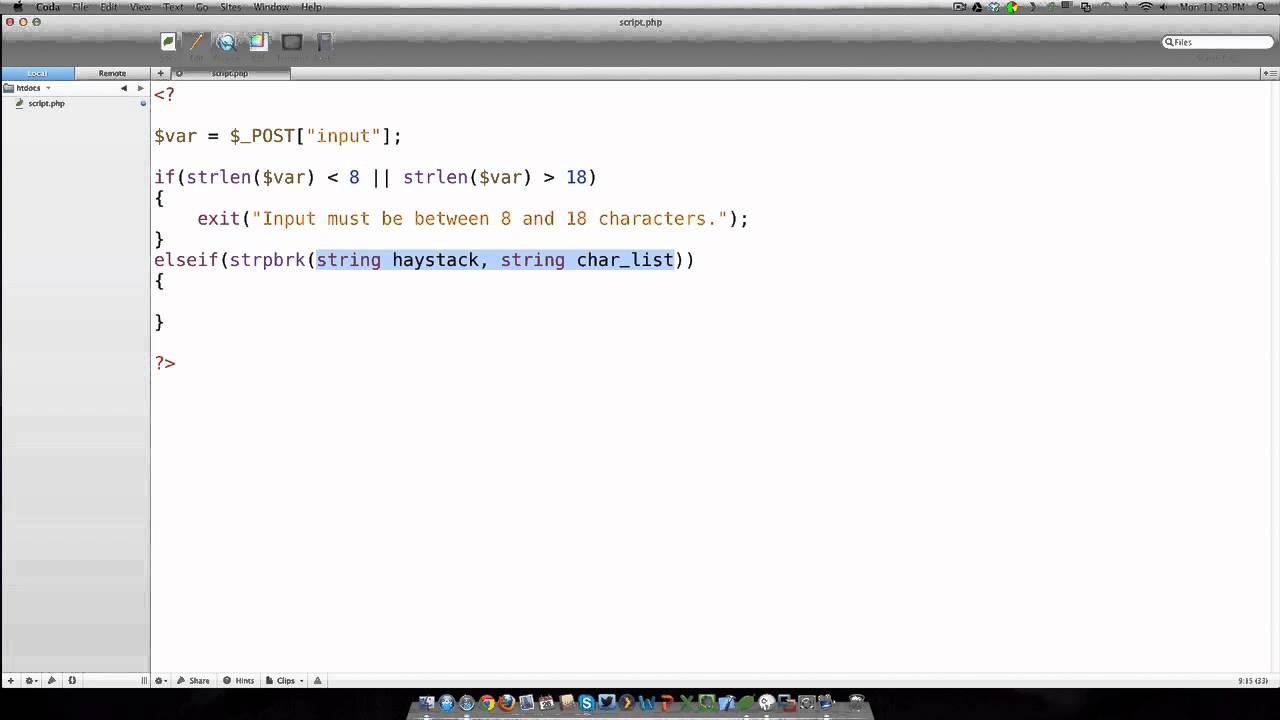The height and width of the screenshot is (720, 1280).
Task: Open the Text menu
Action: point(173,7)
